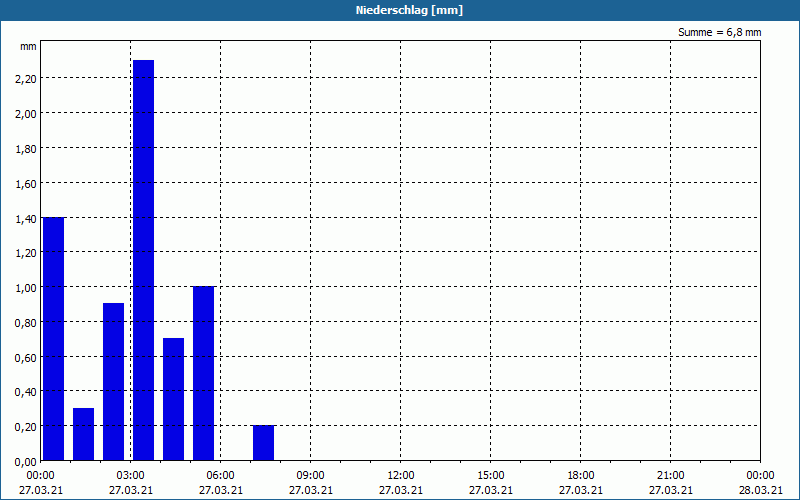The height and width of the screenshot is (500, 800).
Task: Click the '27.03.21' date under 12:00
Action: click(x=401, y=490)
